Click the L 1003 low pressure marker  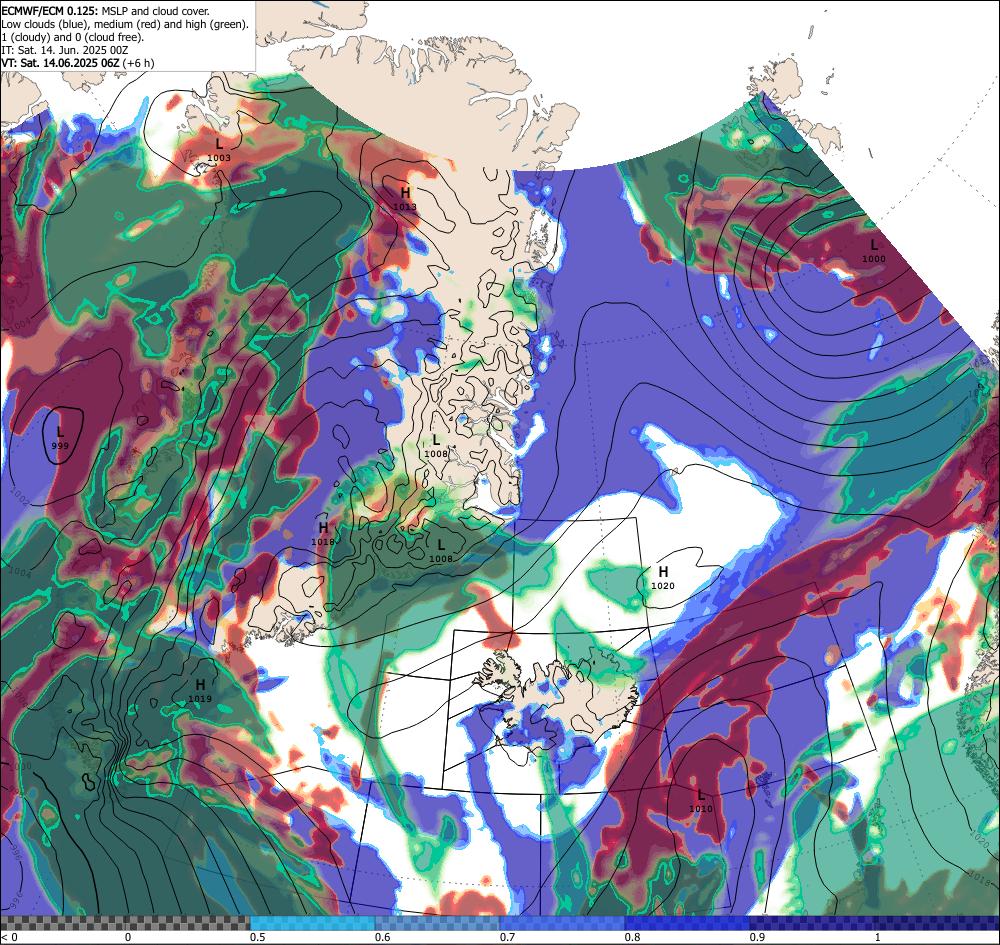(x=219, y=150)
